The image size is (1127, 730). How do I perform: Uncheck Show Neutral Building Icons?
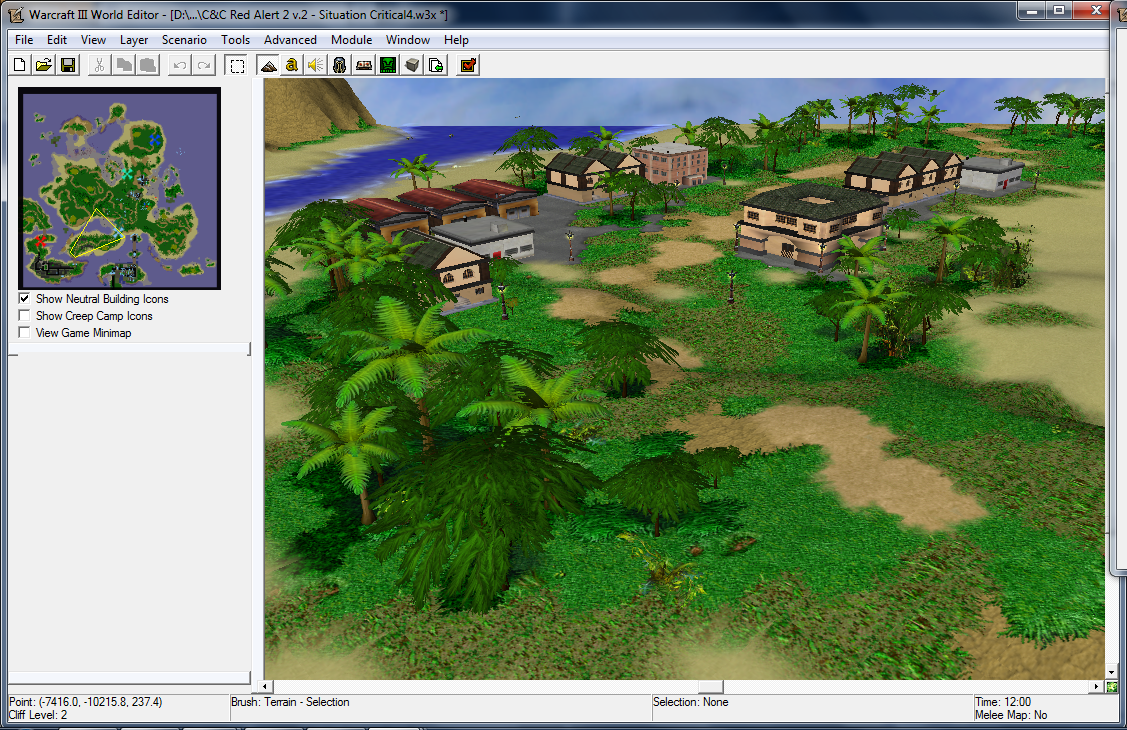pyautogui.click(x=24, y=298)
